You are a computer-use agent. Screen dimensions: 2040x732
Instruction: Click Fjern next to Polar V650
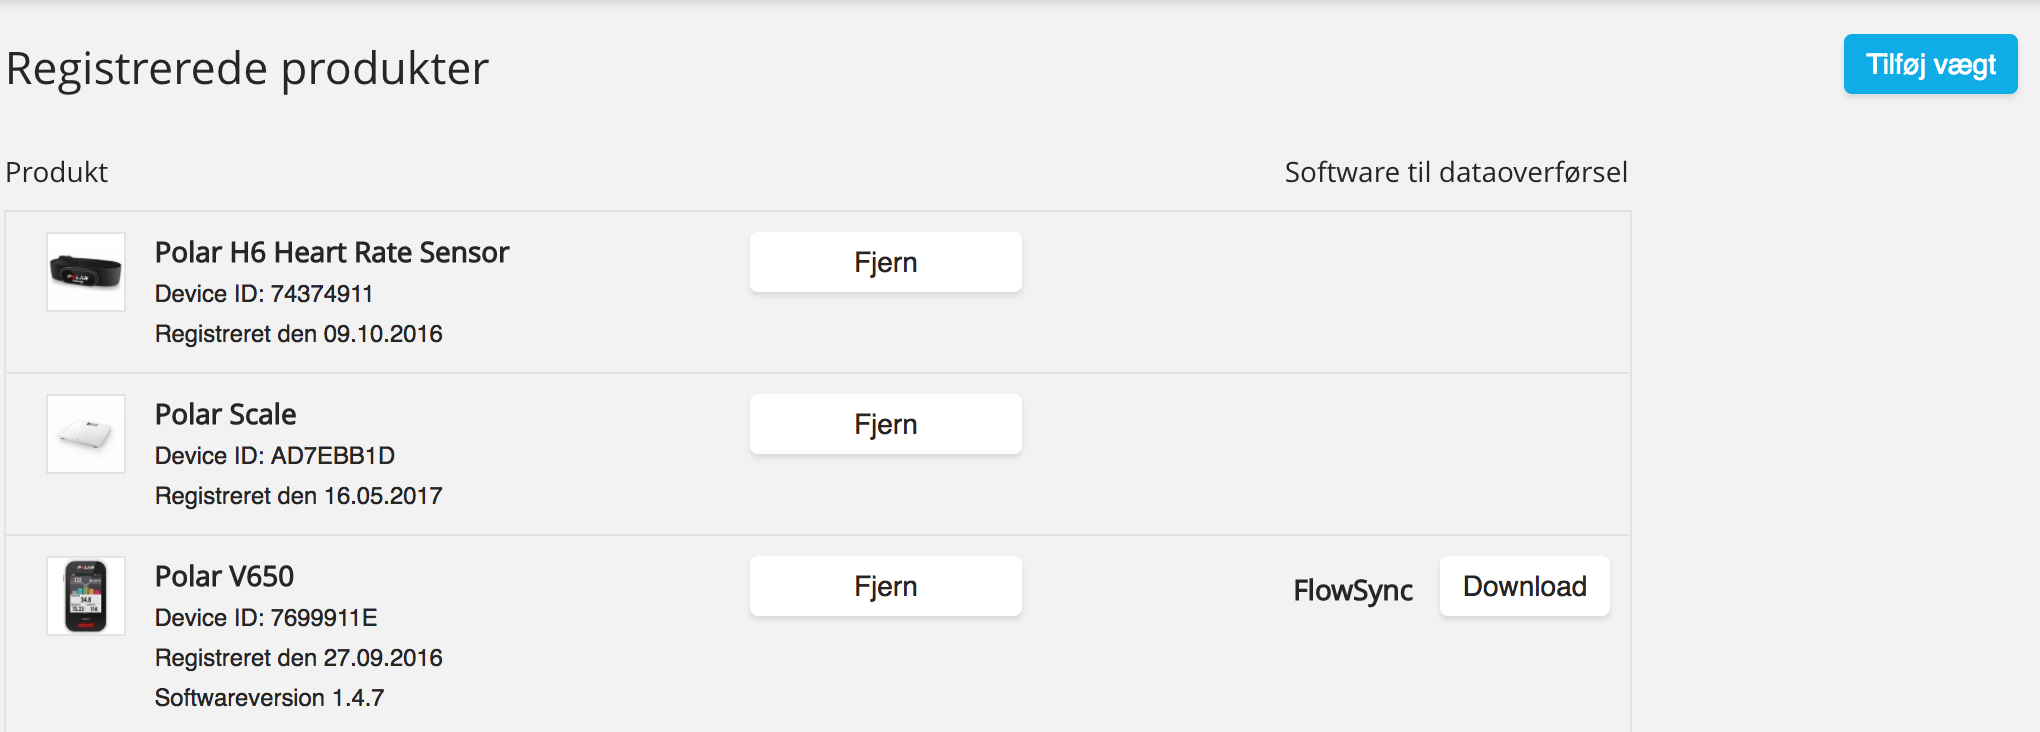(886, 586)
